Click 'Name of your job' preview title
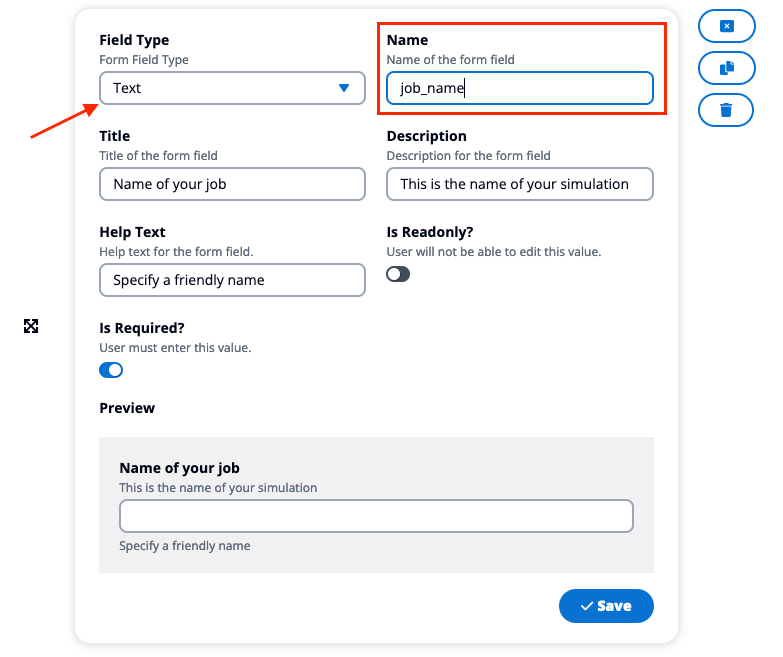The height and width of the screenshot is (657, 783). (x=179, y=468)
